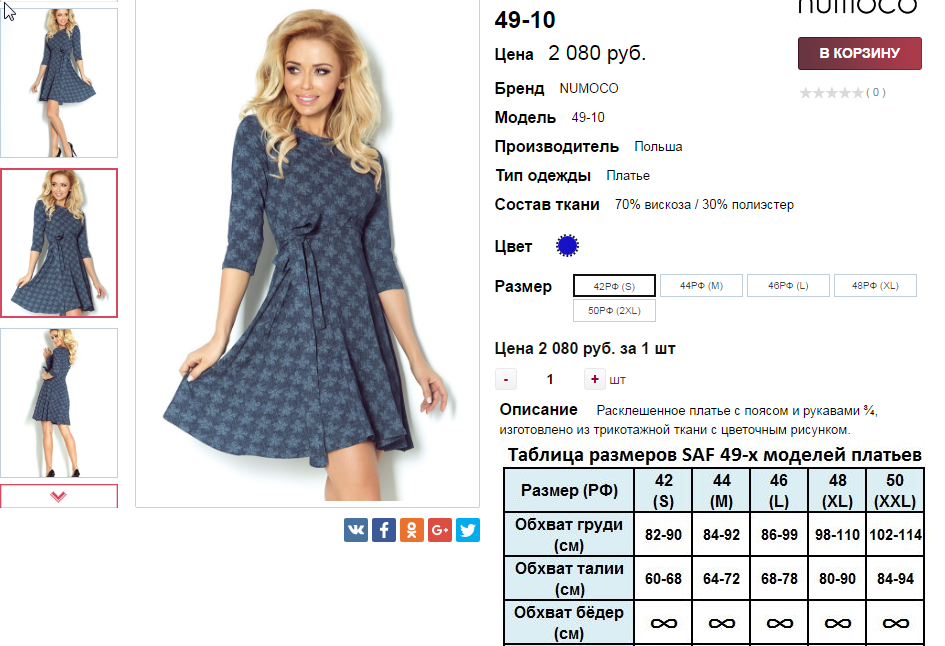Select size 42РФ (S)
The image size is (945, 646).
click(614, 286)
